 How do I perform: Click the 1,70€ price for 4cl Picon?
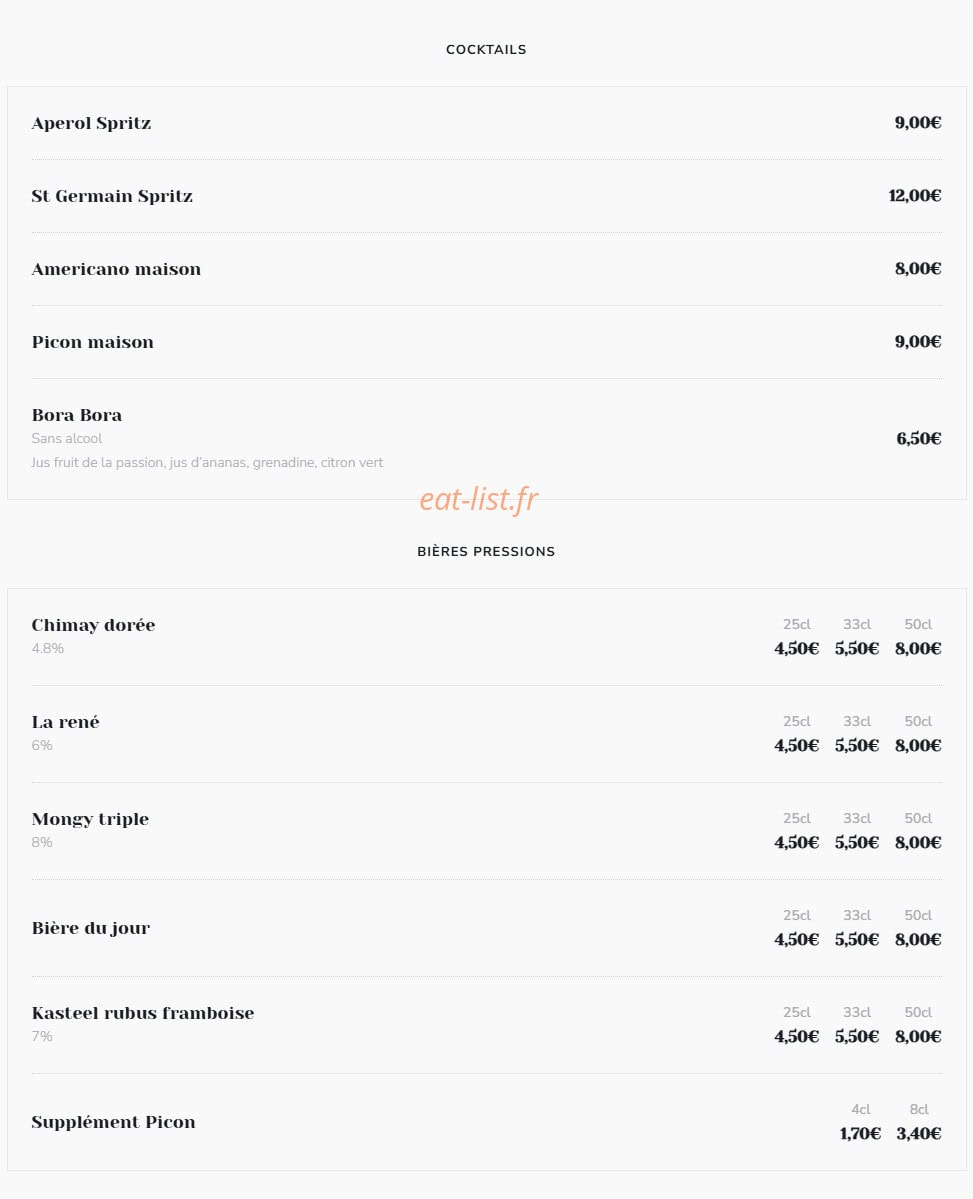click(861, 1133)
